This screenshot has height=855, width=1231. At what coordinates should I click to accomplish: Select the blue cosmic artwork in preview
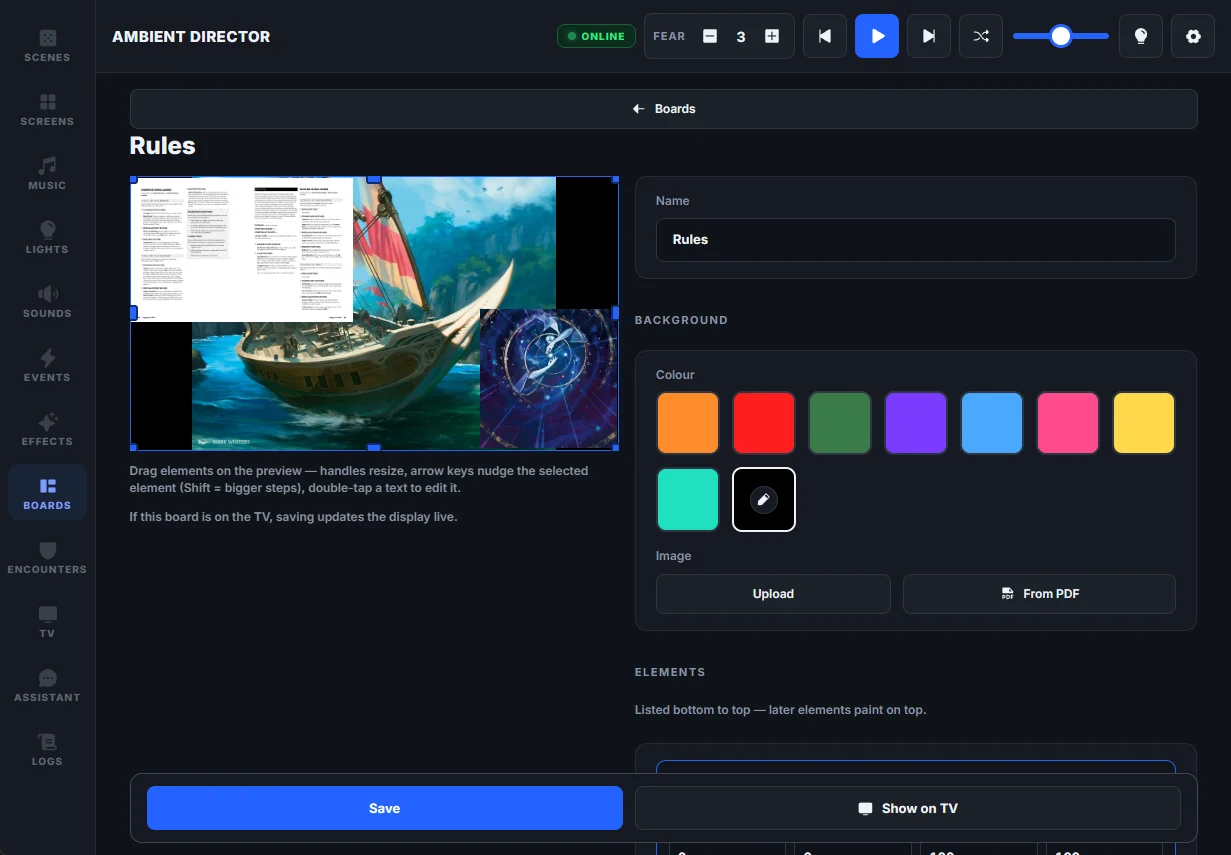[x=549, y=379]
